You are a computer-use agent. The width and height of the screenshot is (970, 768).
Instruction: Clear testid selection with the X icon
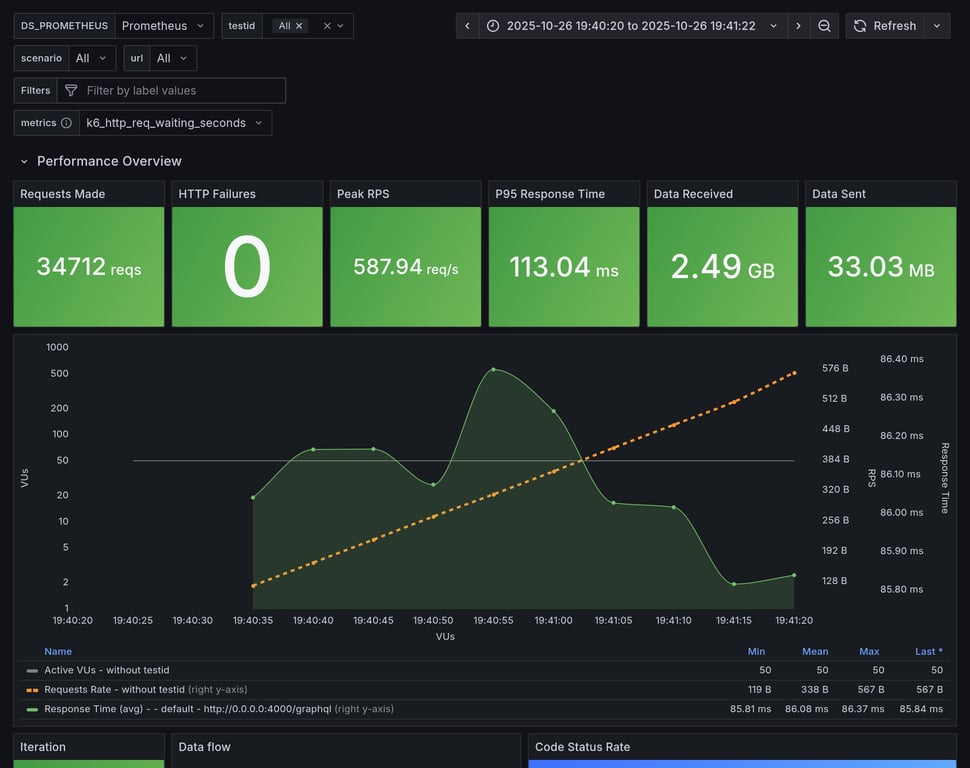(327, 26)
